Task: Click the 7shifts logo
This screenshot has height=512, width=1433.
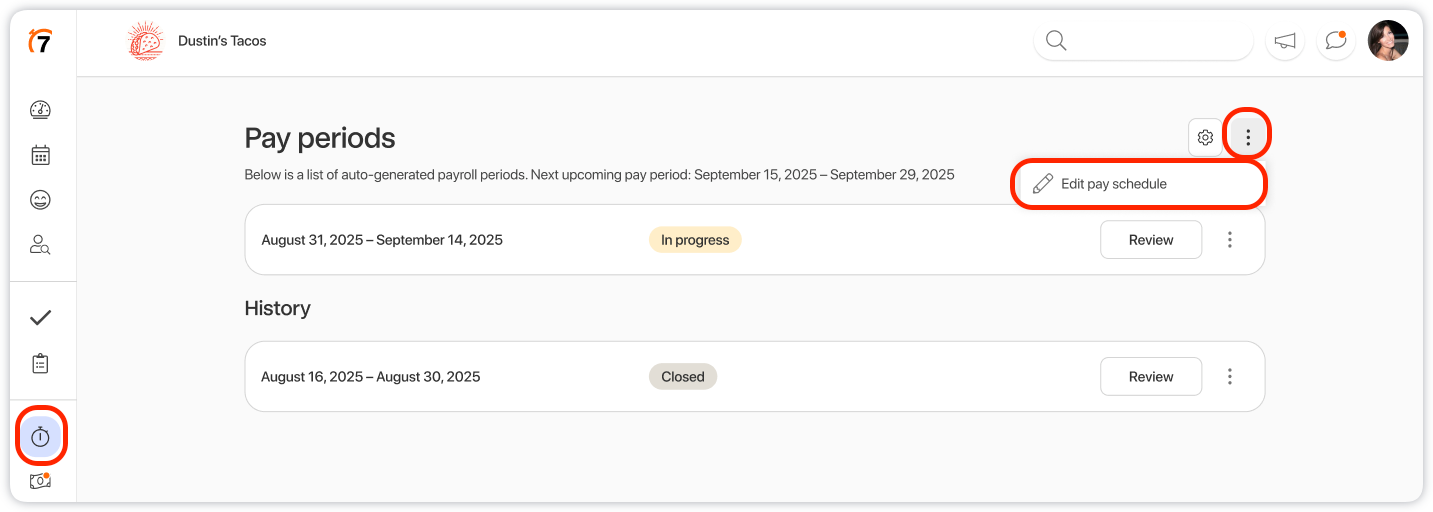Action: 40,41
